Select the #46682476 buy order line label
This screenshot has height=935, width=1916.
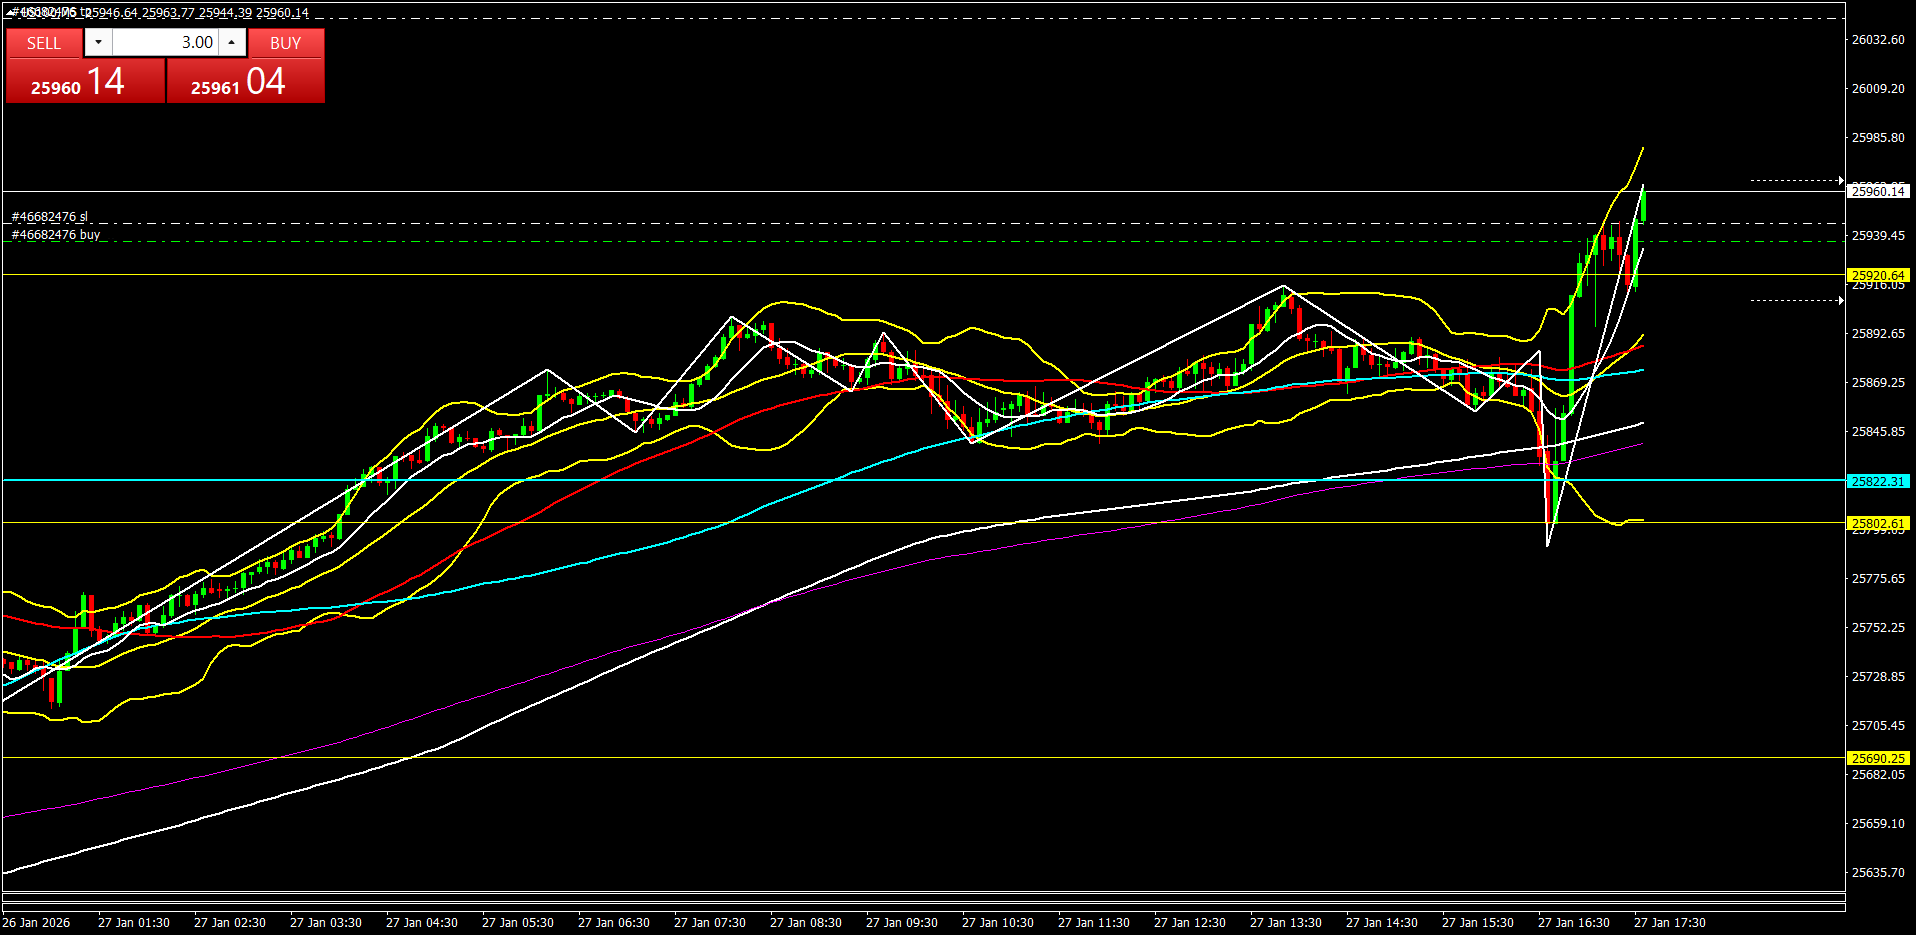(56, 235)
